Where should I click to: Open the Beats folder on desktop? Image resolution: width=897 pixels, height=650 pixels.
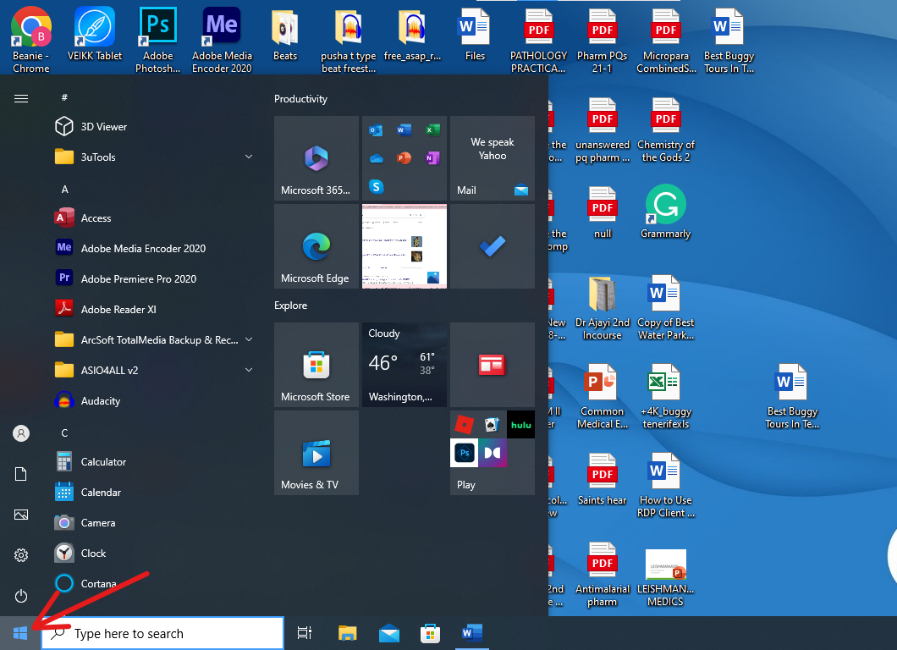285,34
